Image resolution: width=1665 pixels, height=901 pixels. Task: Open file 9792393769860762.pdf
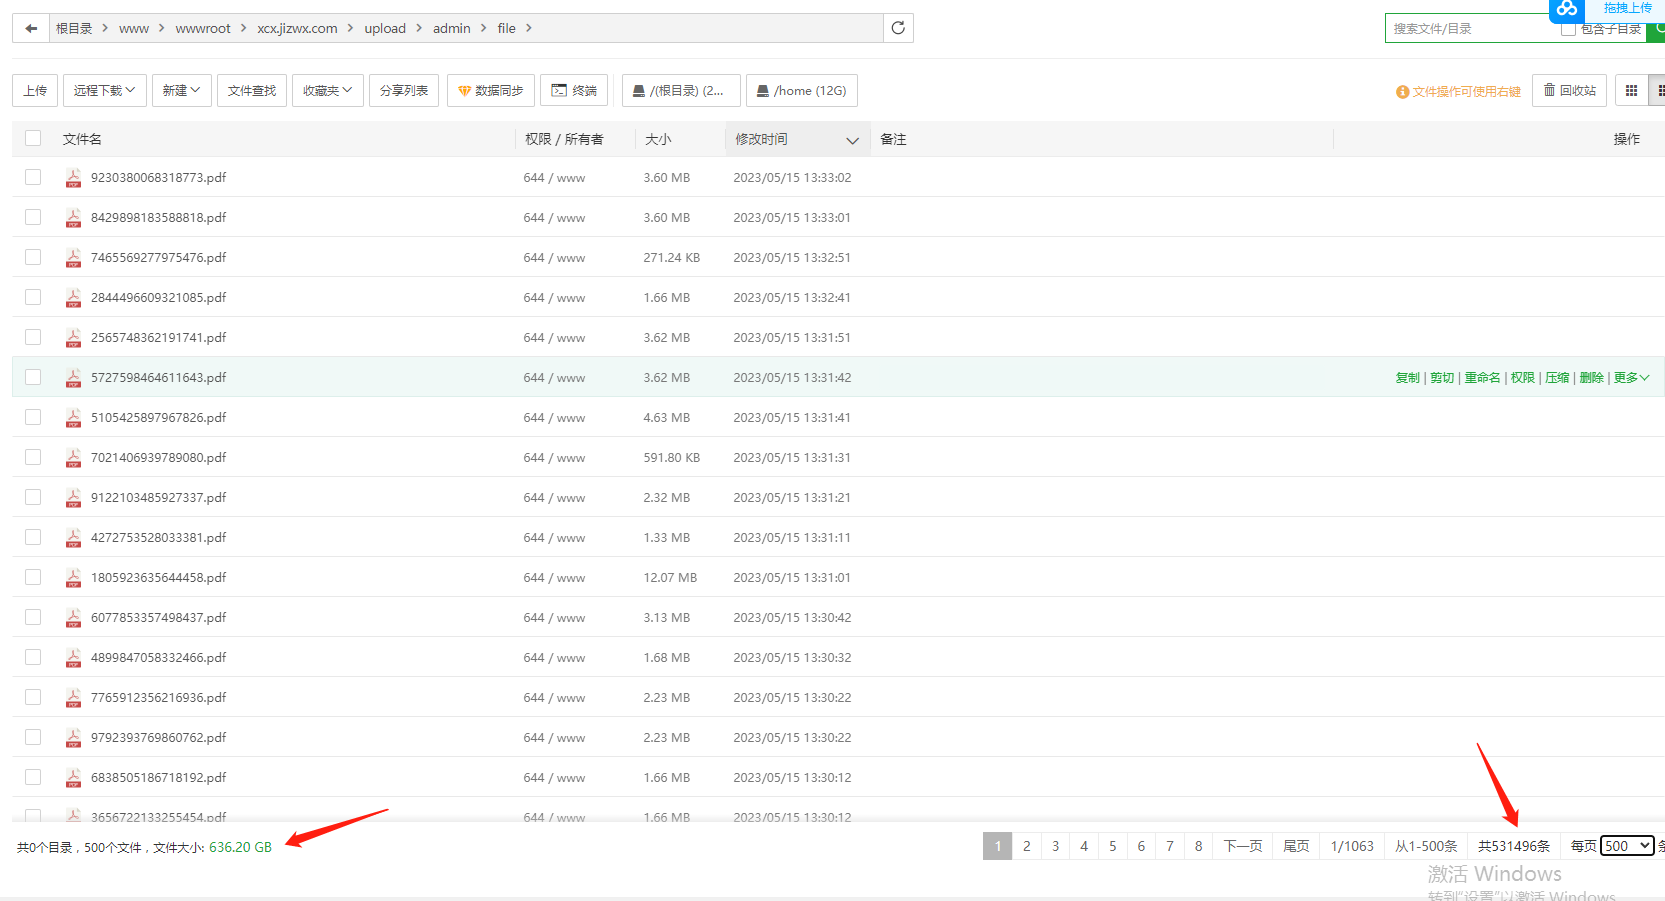(158, 738)
